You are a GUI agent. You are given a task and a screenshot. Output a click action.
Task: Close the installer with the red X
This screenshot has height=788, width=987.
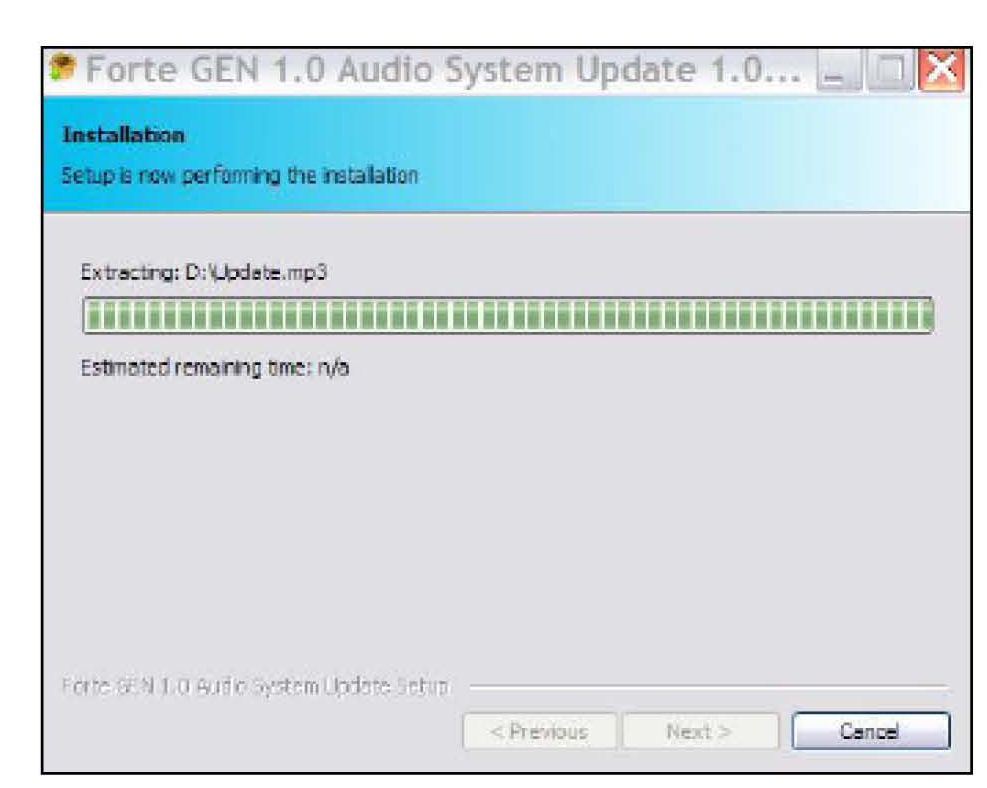click(942, 70)
